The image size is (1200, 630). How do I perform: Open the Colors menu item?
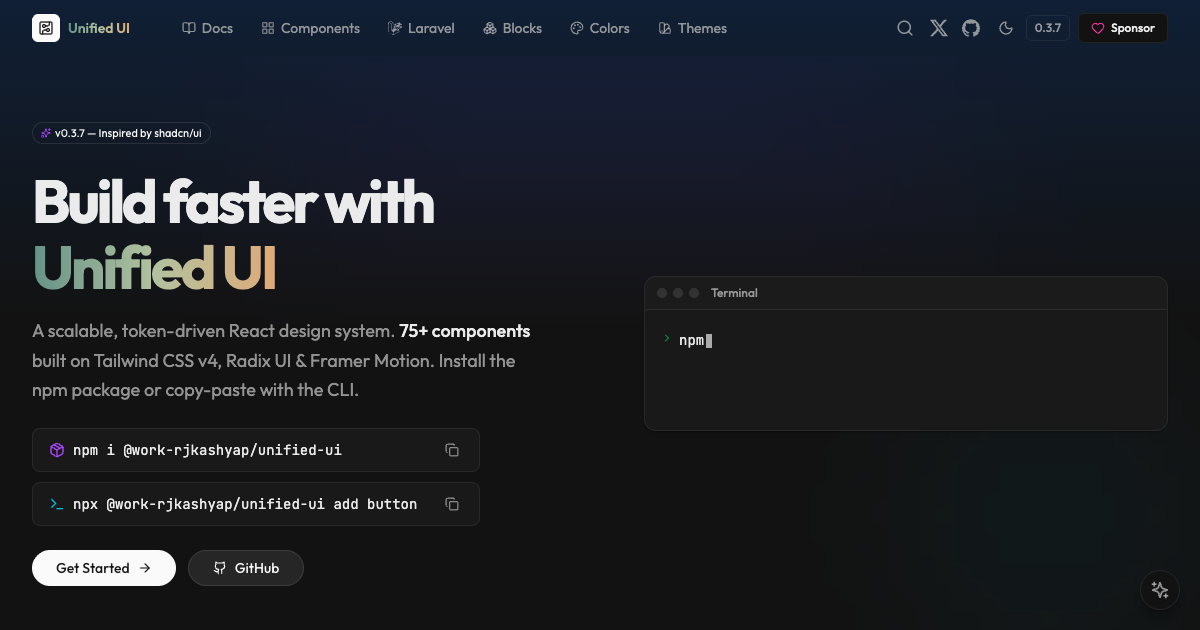(600, 28)
